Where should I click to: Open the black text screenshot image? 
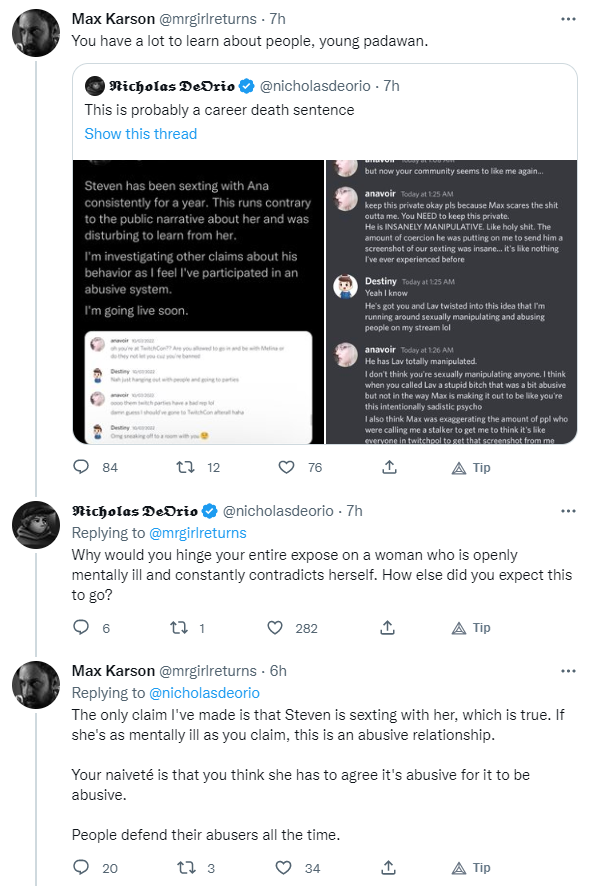click(198, 302)
